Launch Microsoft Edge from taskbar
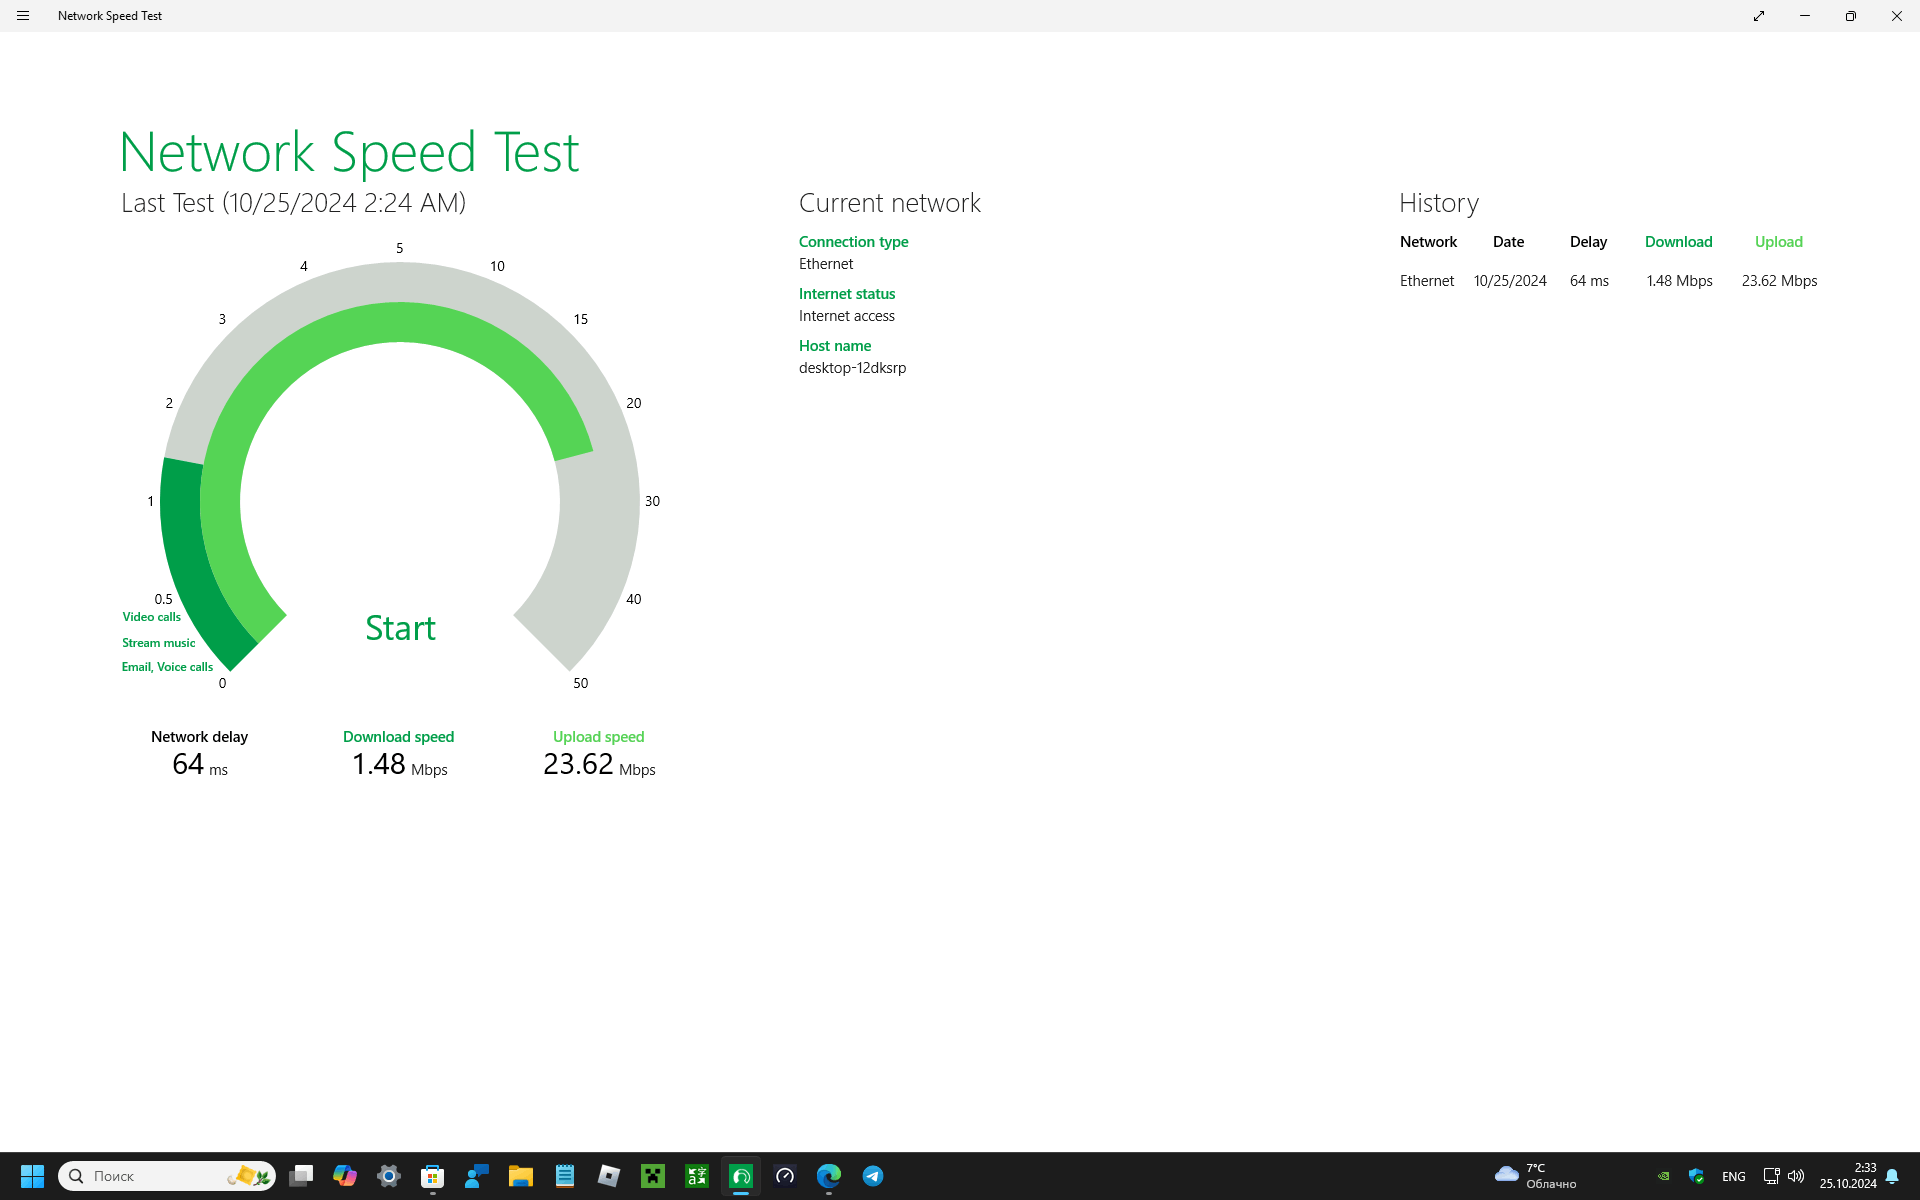Image resolution: width=1920 pixels, height=1200 pixels. click(x=829, y=1176)
